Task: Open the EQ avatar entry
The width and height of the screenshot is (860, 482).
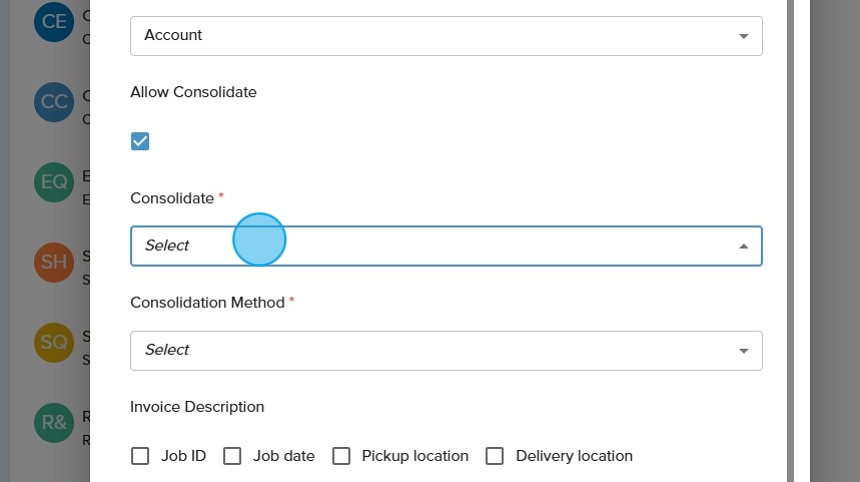Action: click(54, 182)
